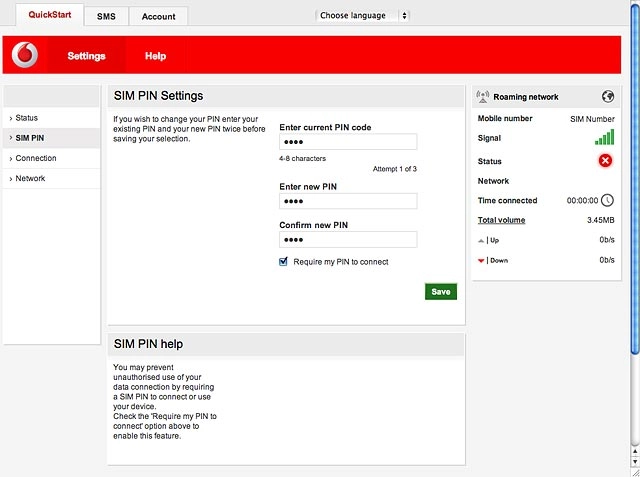This screenshot has height=477, width=640.
Task: Click the Mobile number label
Action: point(505,118)
